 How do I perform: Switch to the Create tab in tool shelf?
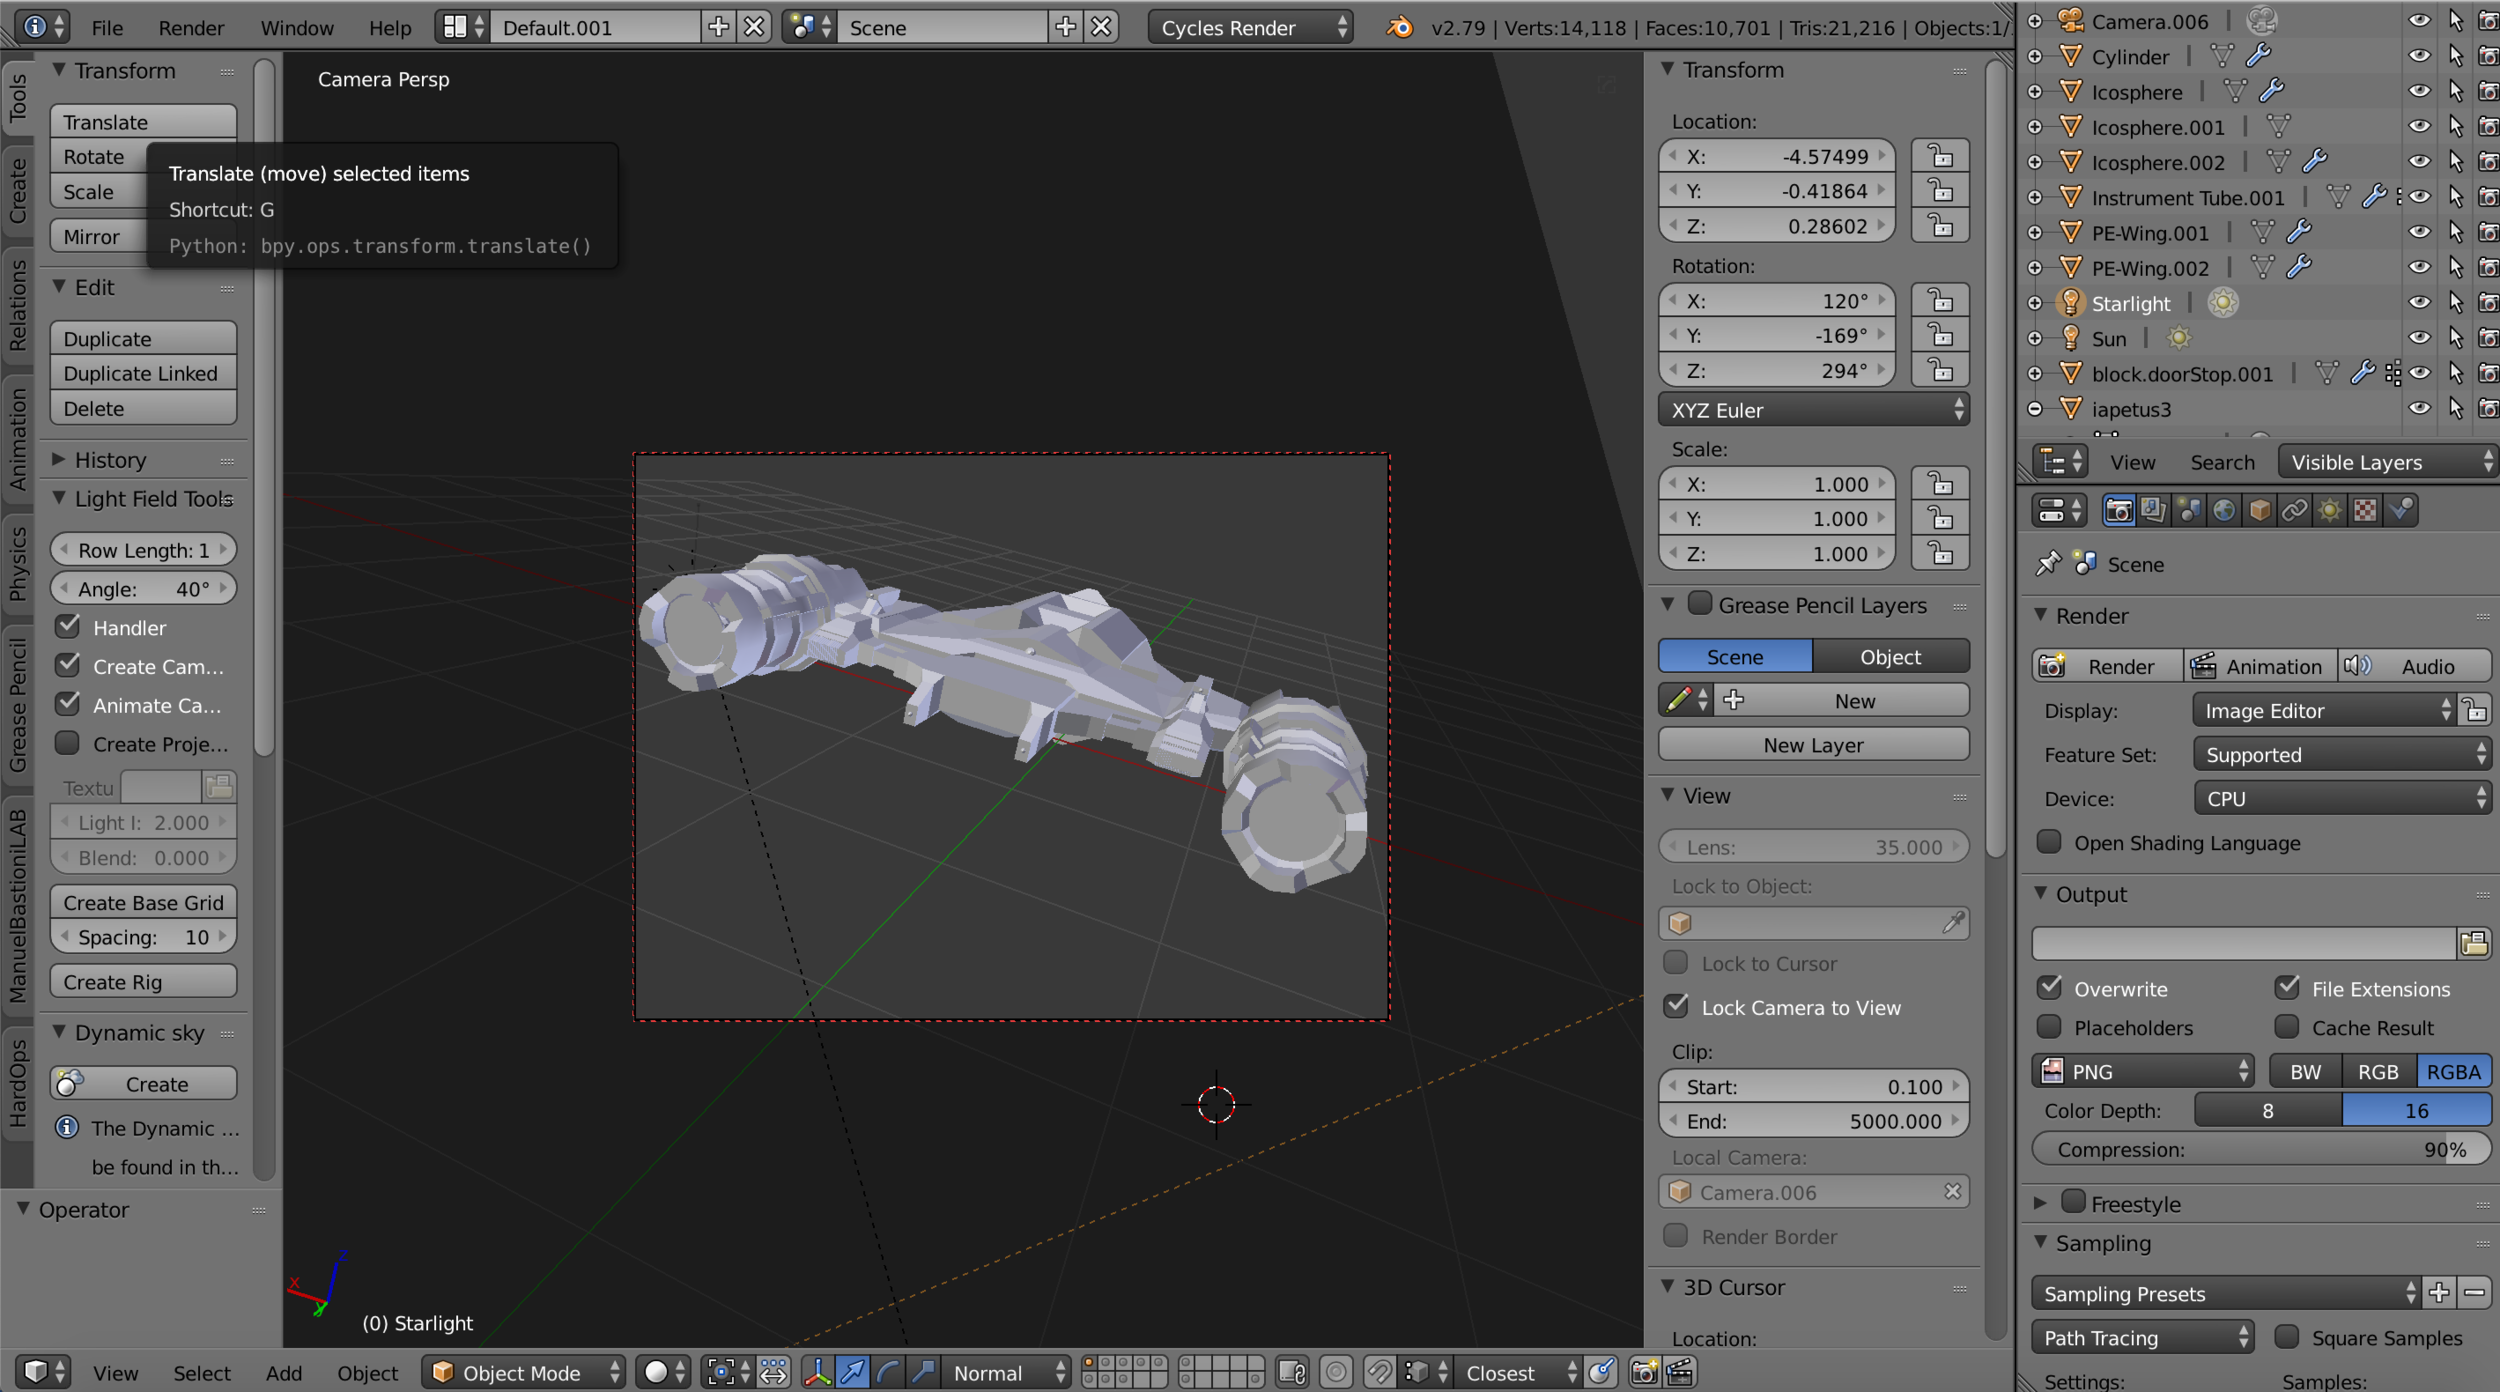pos(18,190)
